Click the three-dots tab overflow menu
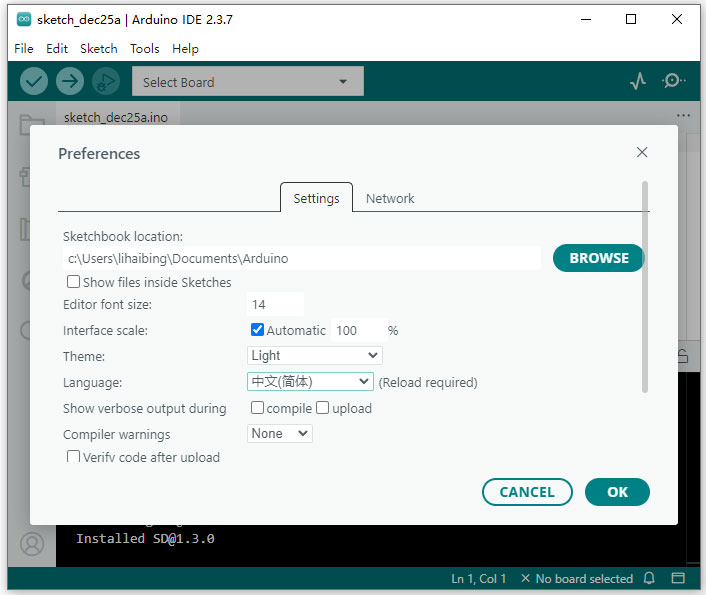This screenshot has height=595, width=706. click(683, 116)
